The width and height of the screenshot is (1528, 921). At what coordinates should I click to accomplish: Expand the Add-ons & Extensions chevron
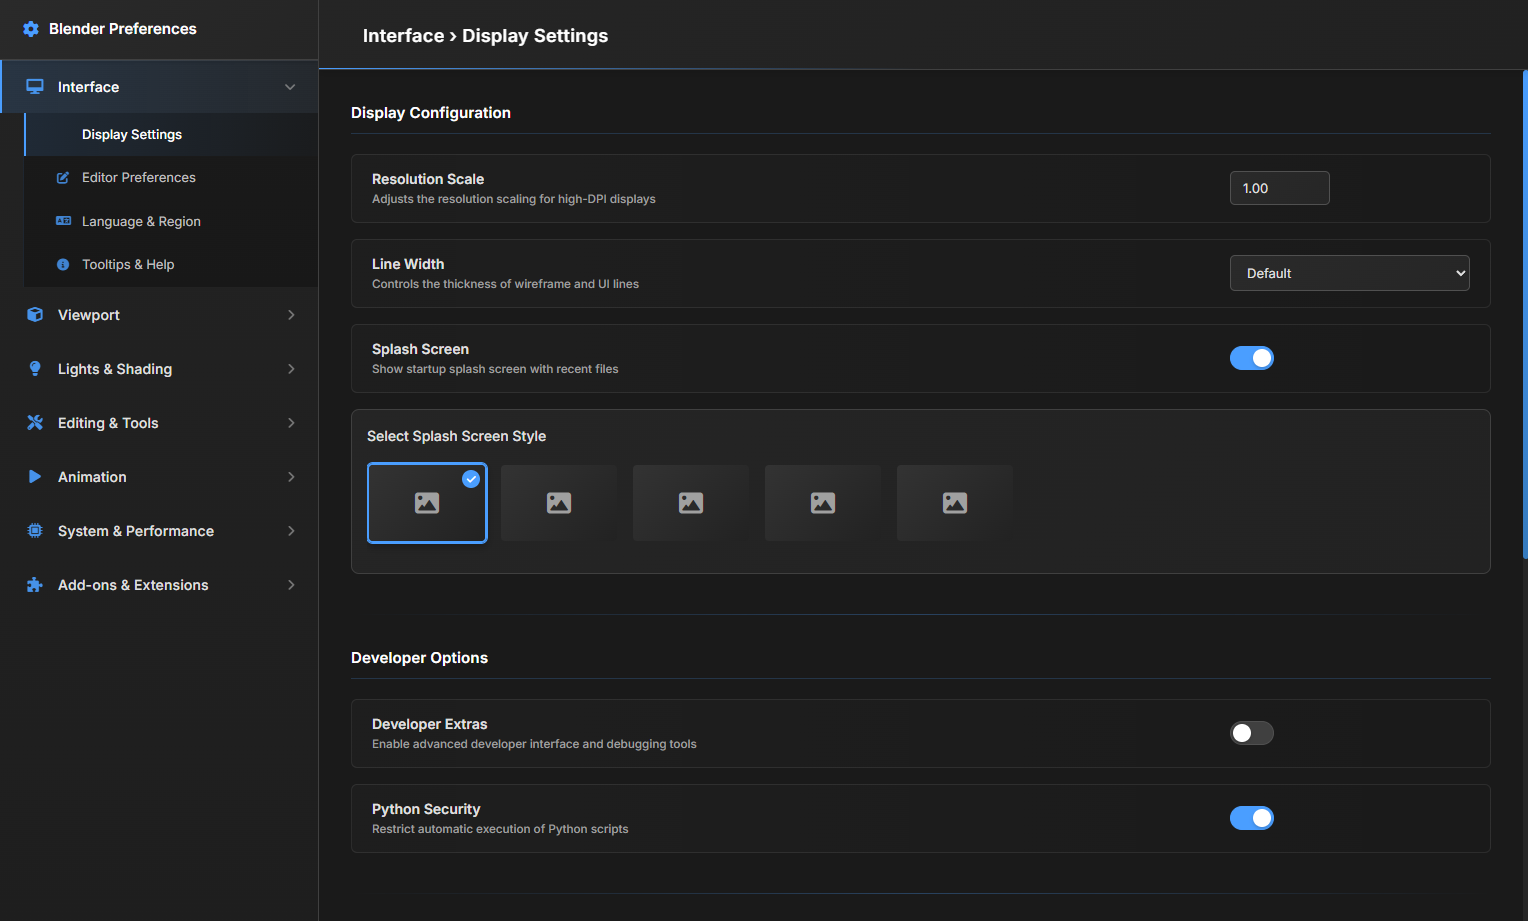click(291, 585)
